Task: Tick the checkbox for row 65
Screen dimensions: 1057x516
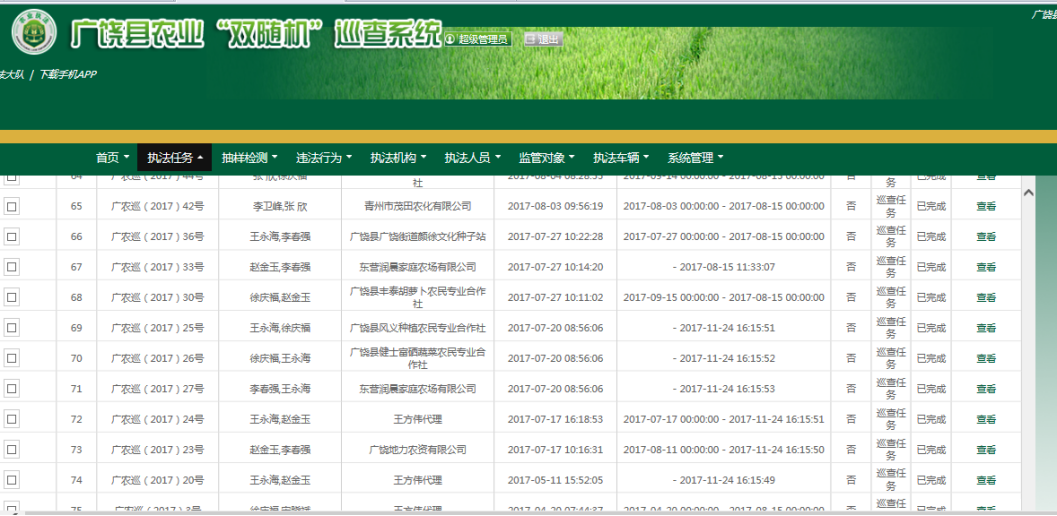Action: tap(12, 206)
